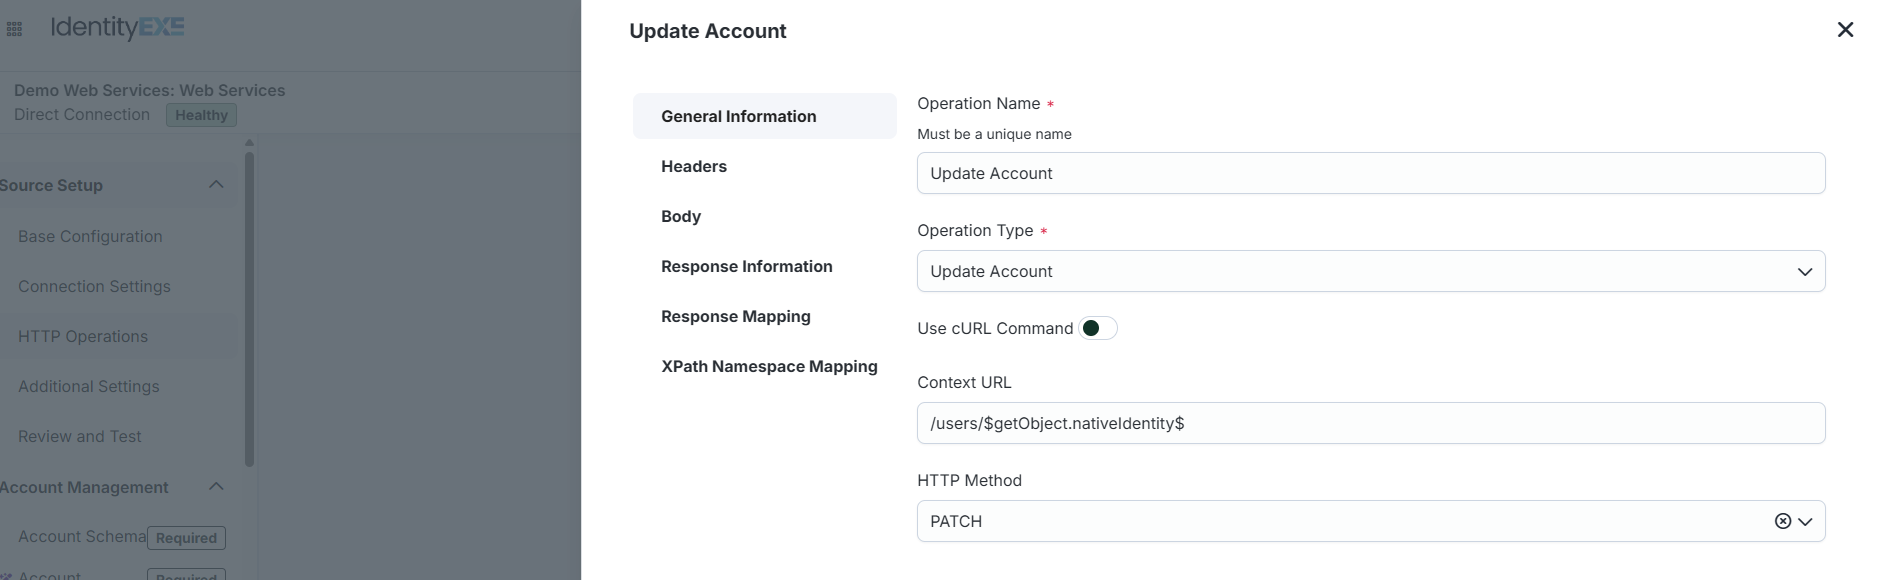1879x580 pixels.
Task: Click the sidebar vertical scrollbar
Action: point(249,308)
